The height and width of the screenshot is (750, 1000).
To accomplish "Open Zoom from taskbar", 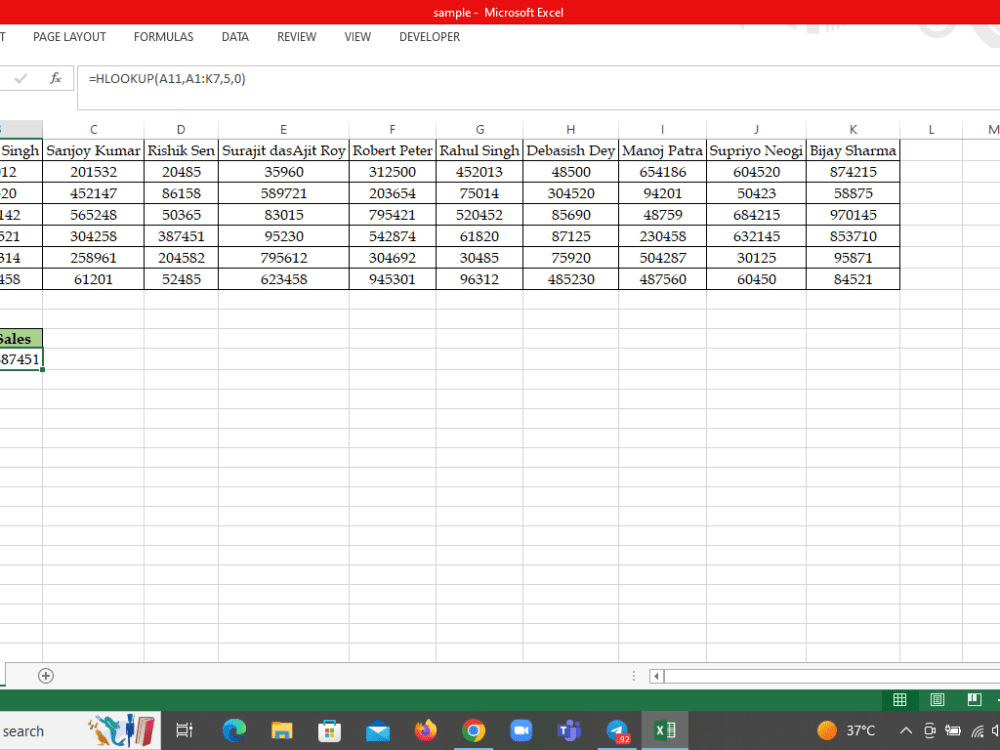I will click(x=521, y=730).
